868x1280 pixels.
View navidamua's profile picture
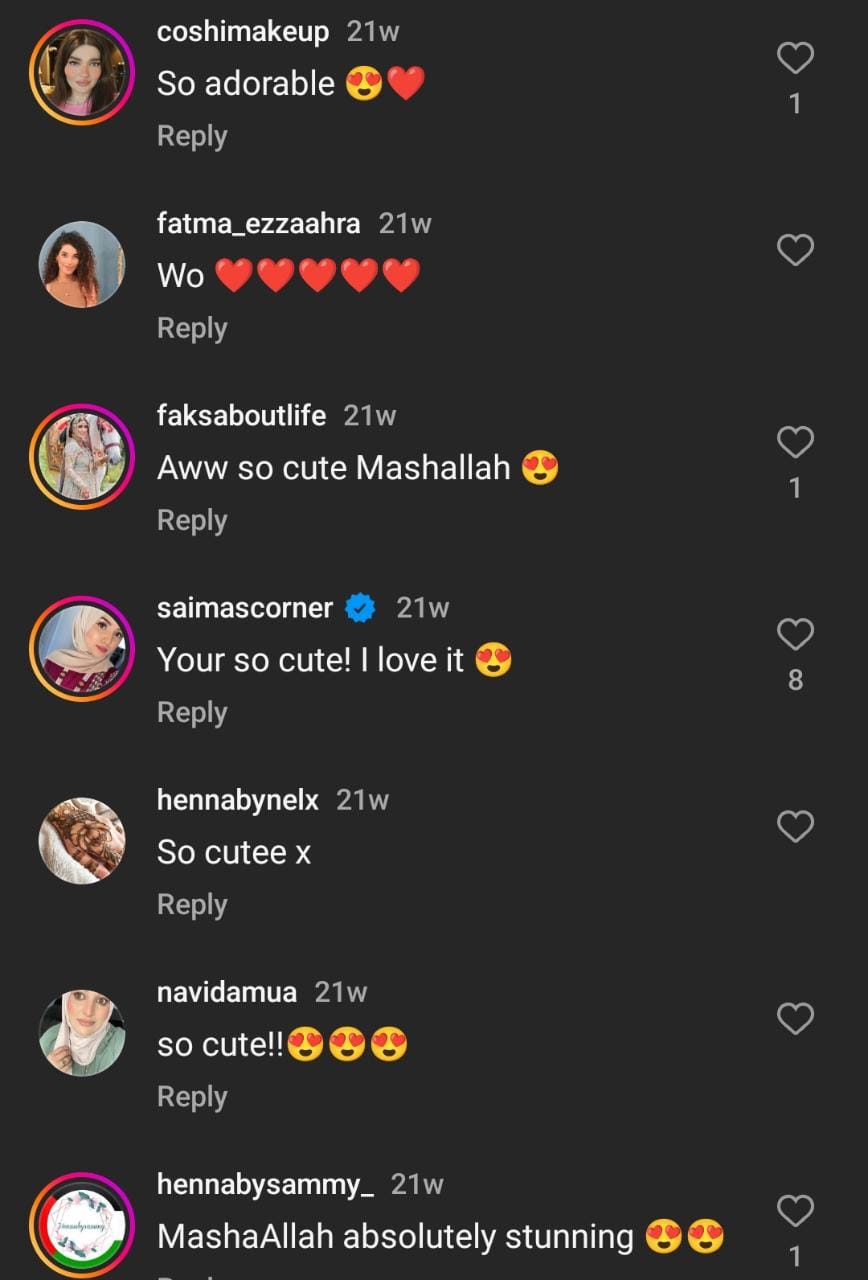pos(82,1032)
